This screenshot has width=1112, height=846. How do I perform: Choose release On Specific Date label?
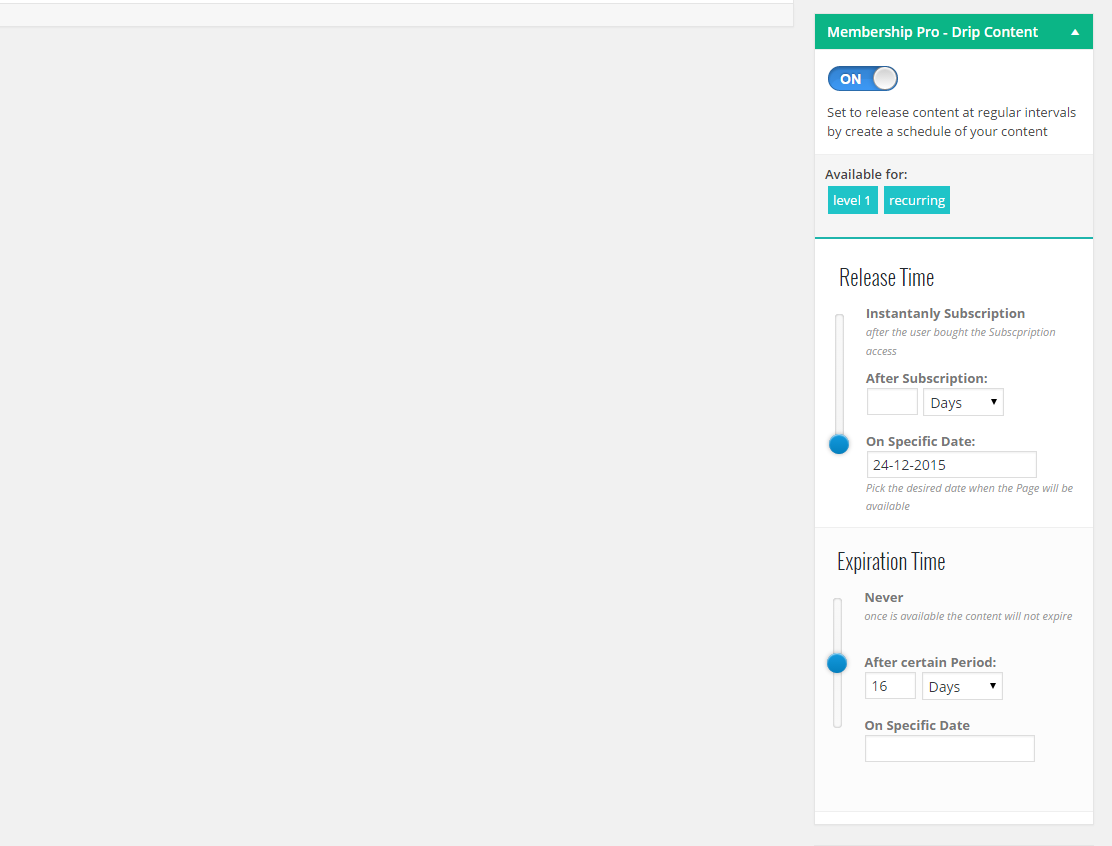[x=920, y=441]
